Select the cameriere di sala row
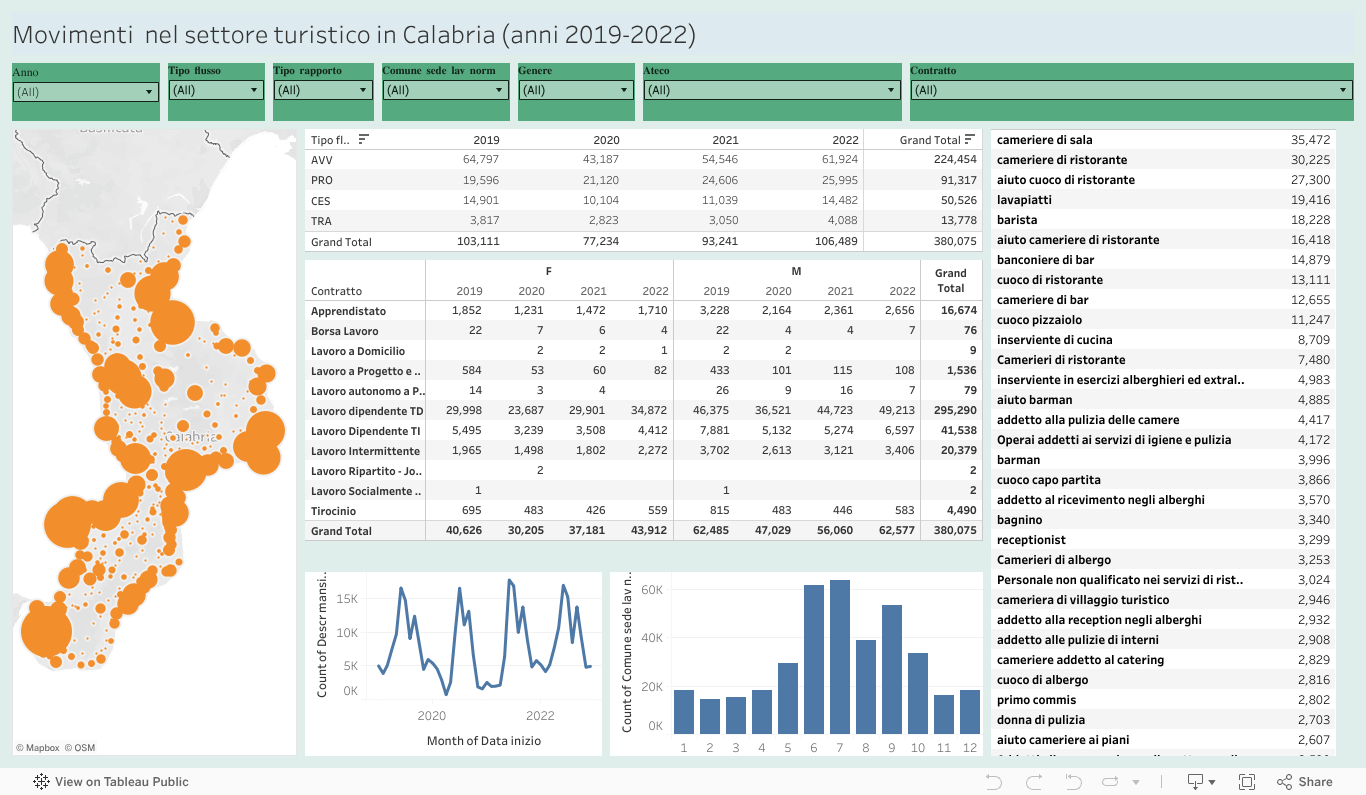This screenshot has width=1366, height=795. 1045,140
